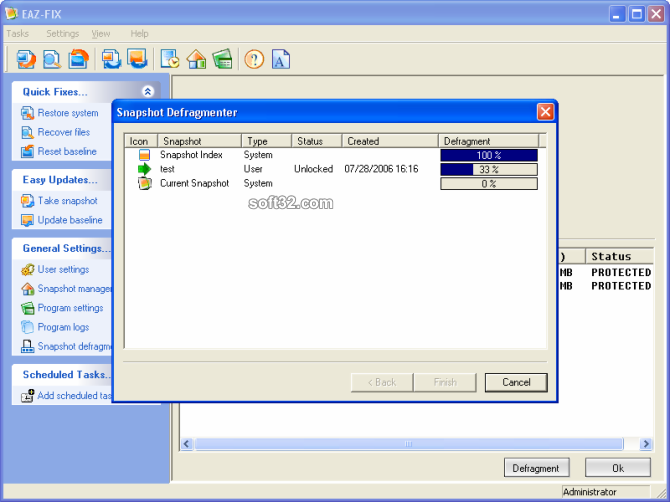The image size is (670, 502).
Task: Click the scrollbar right arrow
Action: 646,444
